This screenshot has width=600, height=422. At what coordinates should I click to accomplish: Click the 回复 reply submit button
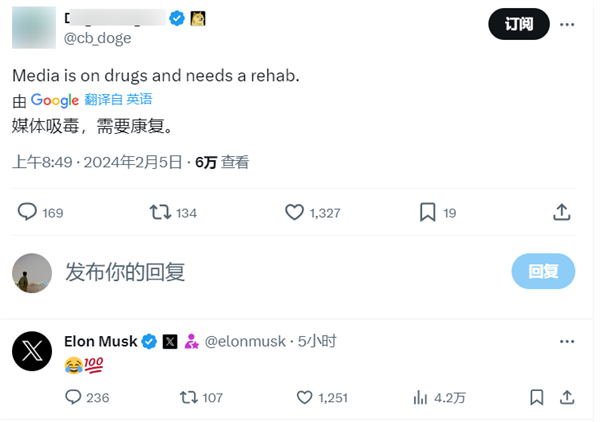point(543,271)
